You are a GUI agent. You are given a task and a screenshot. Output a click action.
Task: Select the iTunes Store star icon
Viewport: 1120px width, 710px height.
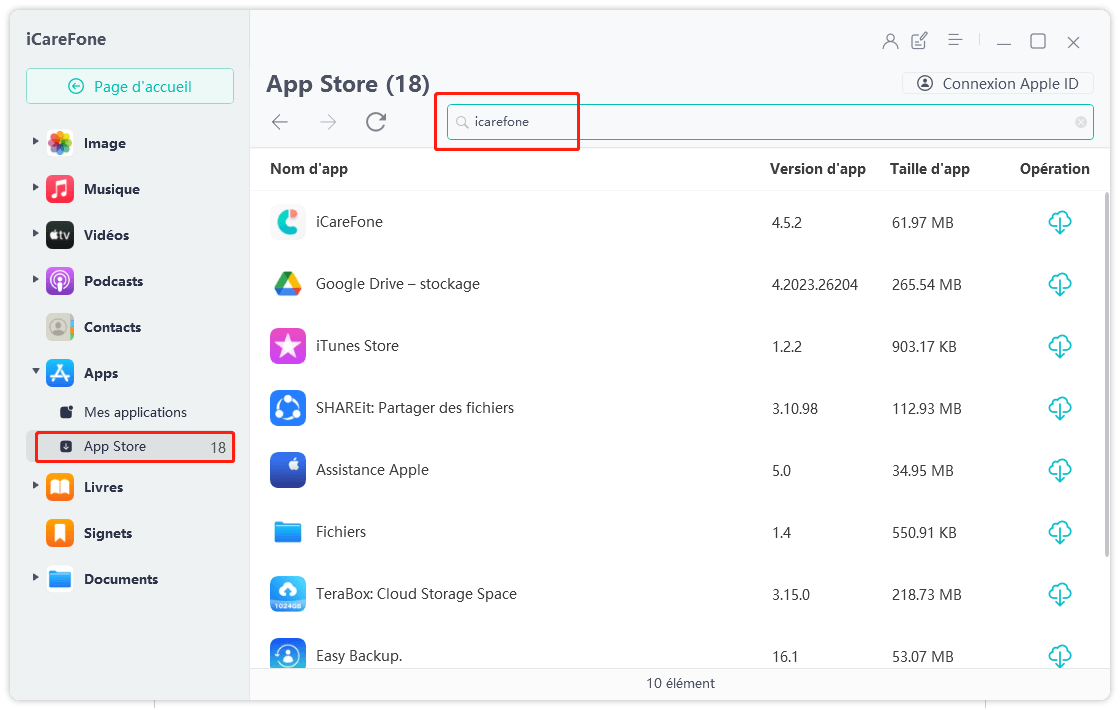click(x=288, y=346)
